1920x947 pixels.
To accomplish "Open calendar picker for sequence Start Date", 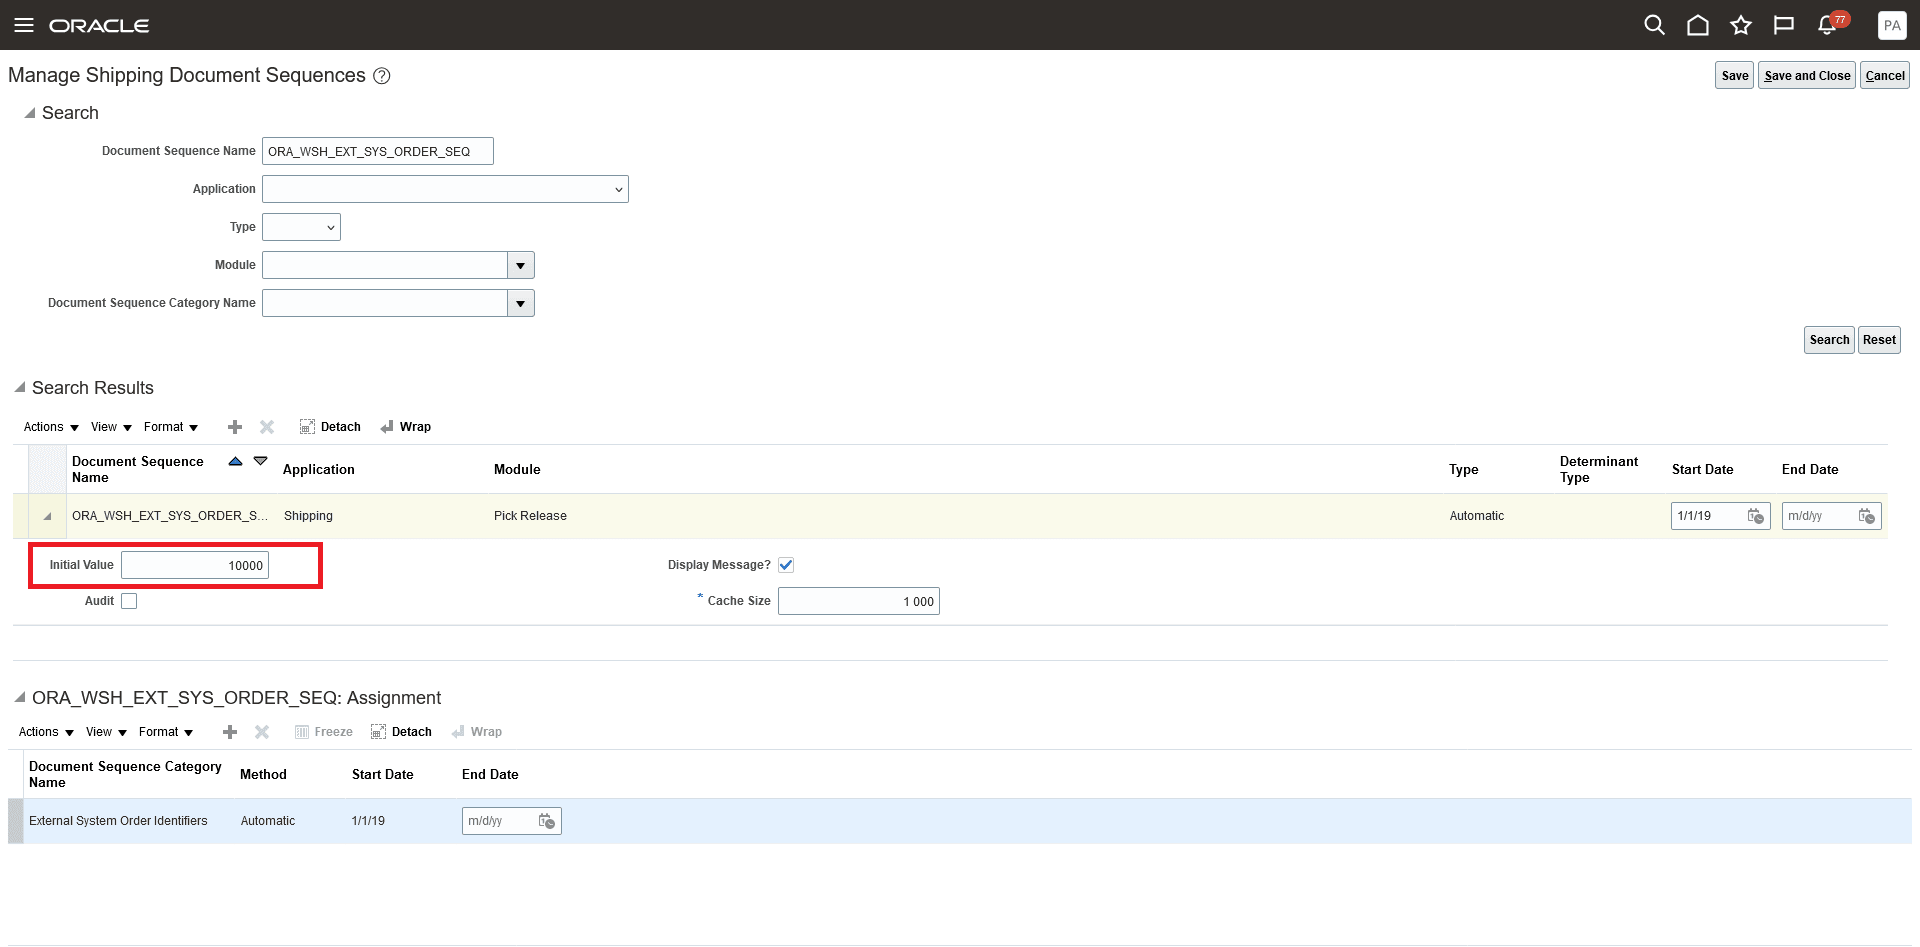I will point(1755,516).
